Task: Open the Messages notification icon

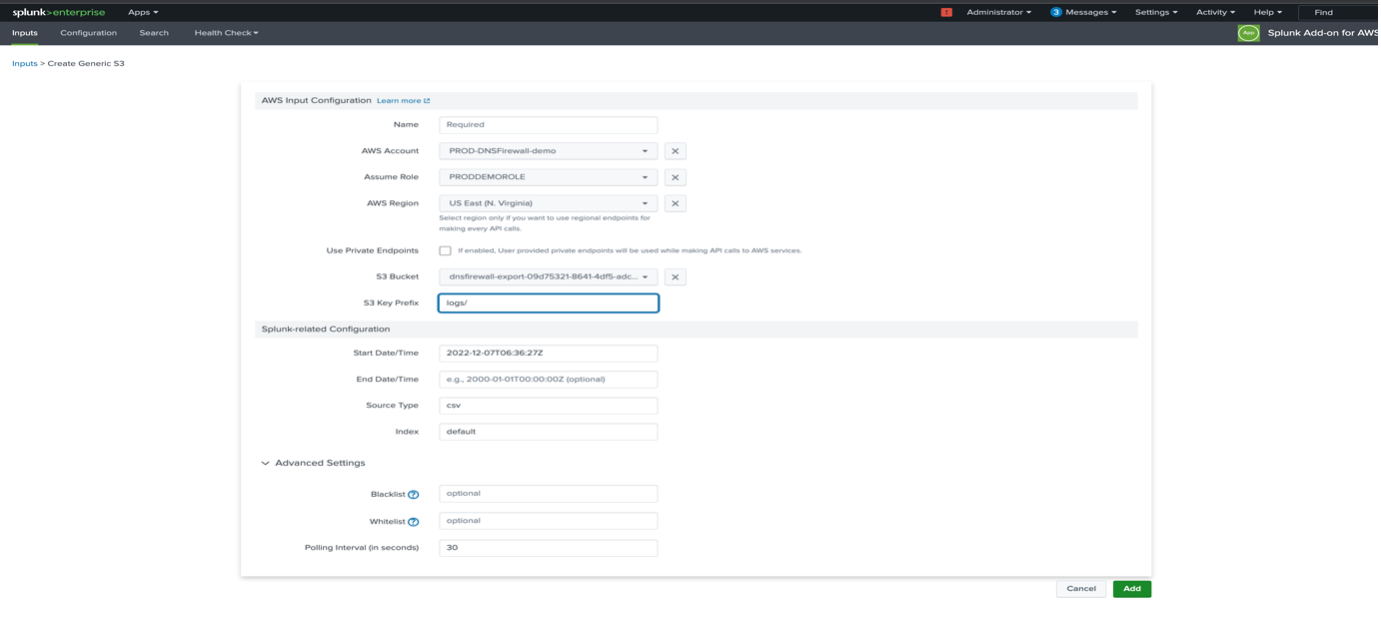Action: click(x=1054, y=12)
